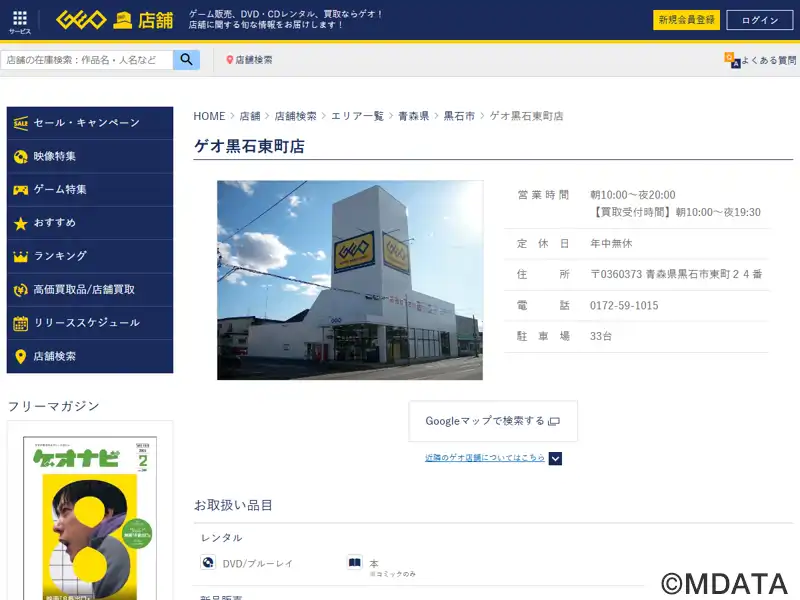Click the external-link icon on Google map button
The width and height of the screenshot is (800, 600).
[x=554, y=421]
